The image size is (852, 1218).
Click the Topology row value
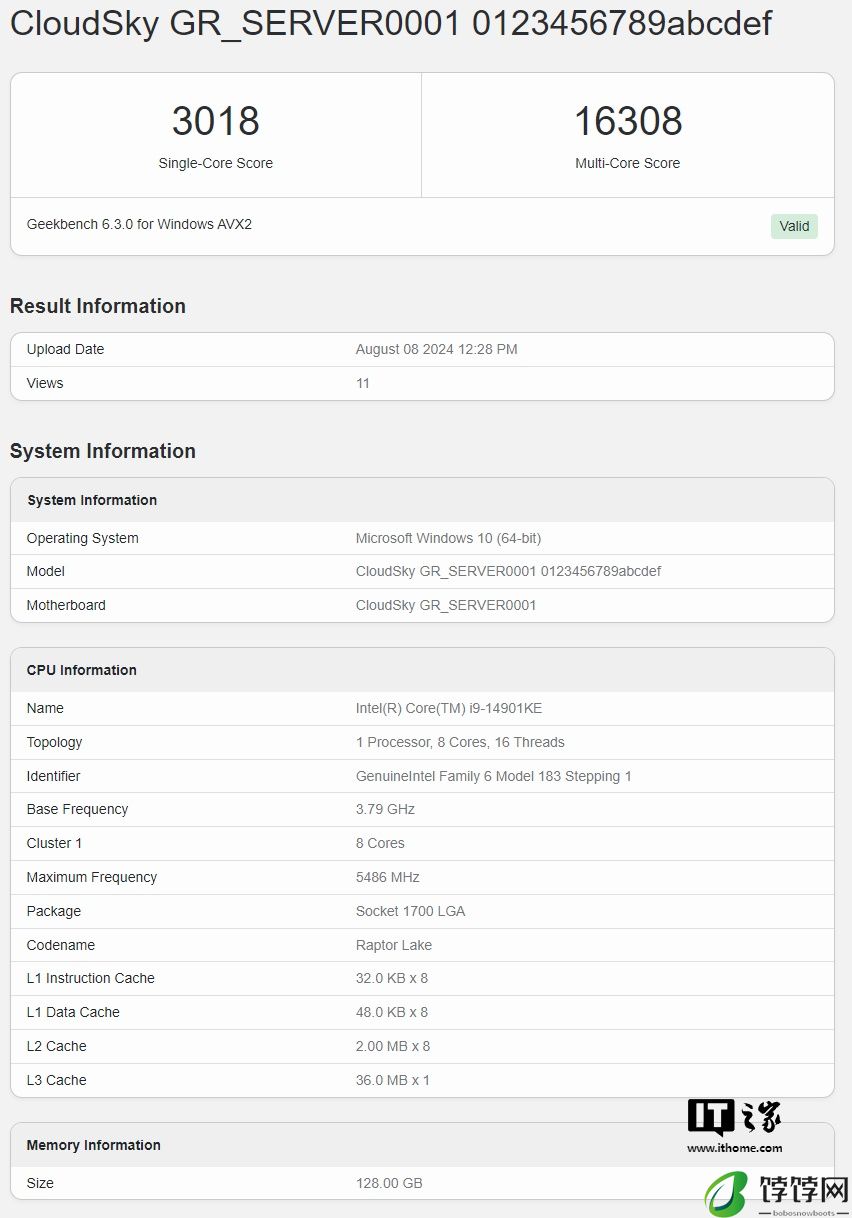pos(460,742)
